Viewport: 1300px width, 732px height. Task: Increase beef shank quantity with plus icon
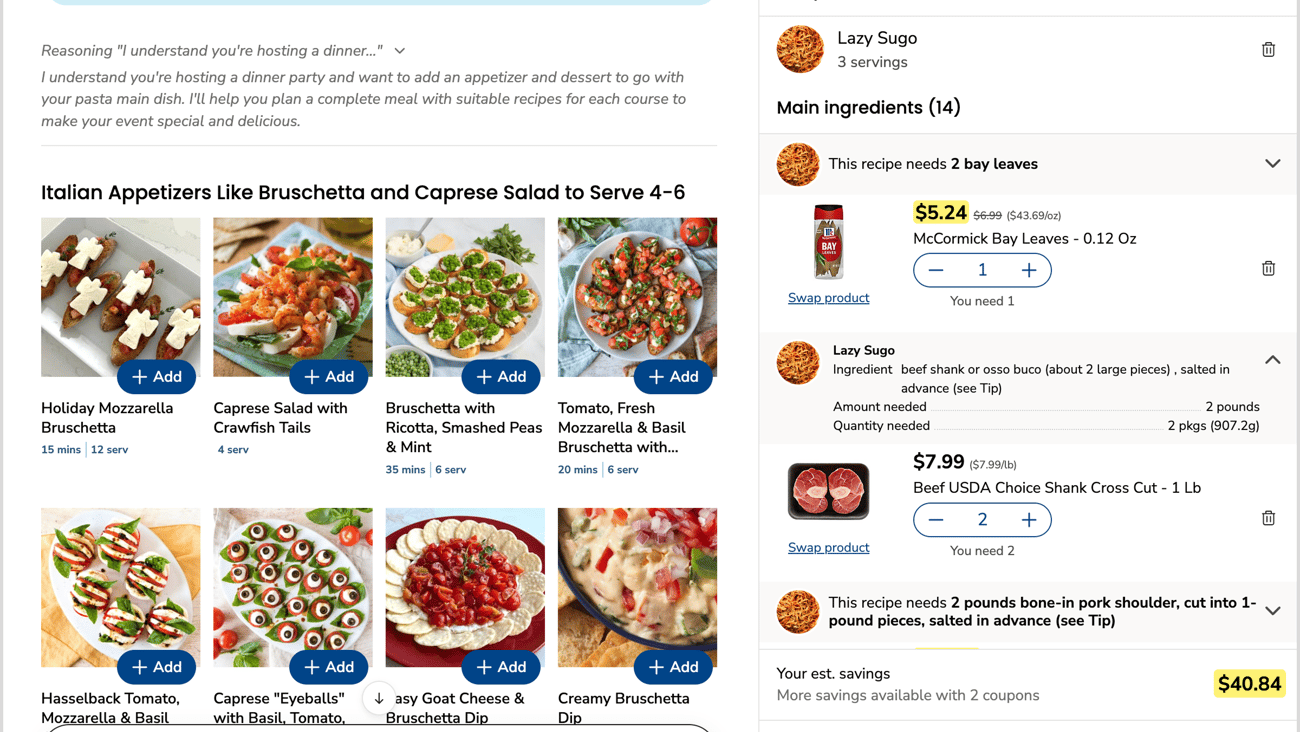click(1027, 519)
